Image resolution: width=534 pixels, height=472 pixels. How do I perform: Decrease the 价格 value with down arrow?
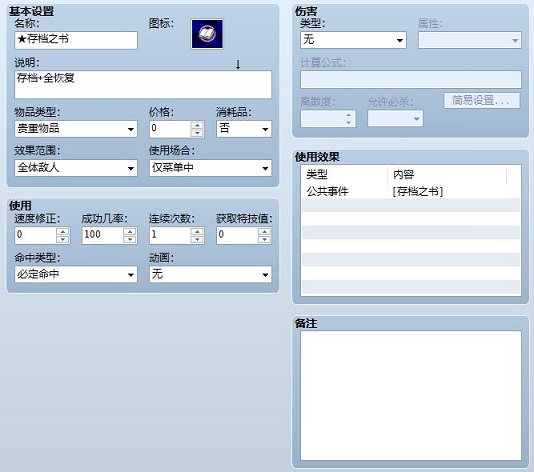[x=197, y=133]
